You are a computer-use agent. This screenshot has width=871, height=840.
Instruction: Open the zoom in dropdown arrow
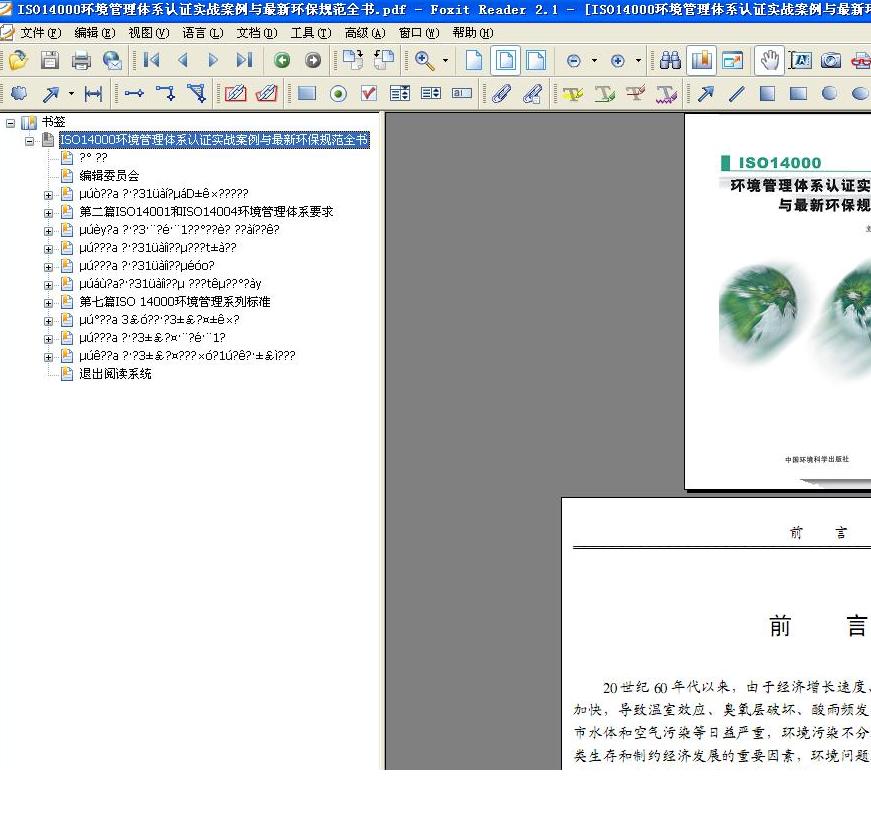pos(638,60)
